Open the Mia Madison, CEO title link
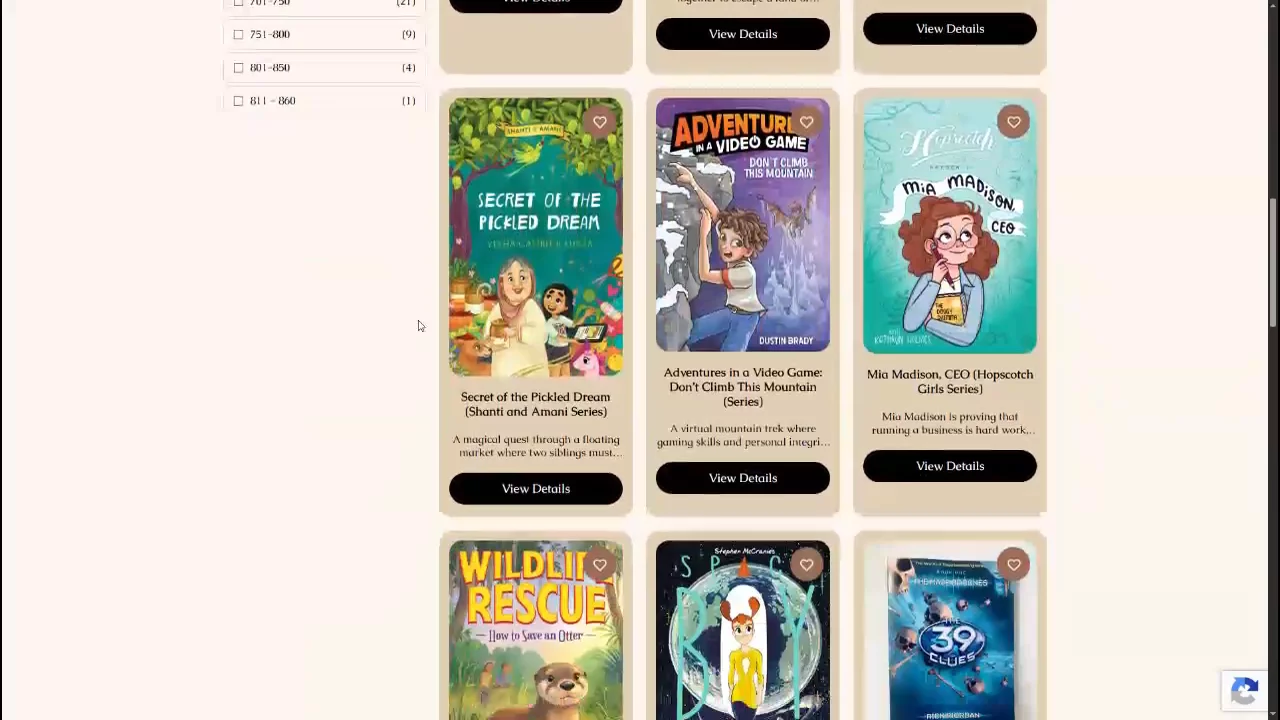The height and width of the screenshot is (720, 1280). coord(950,381)
